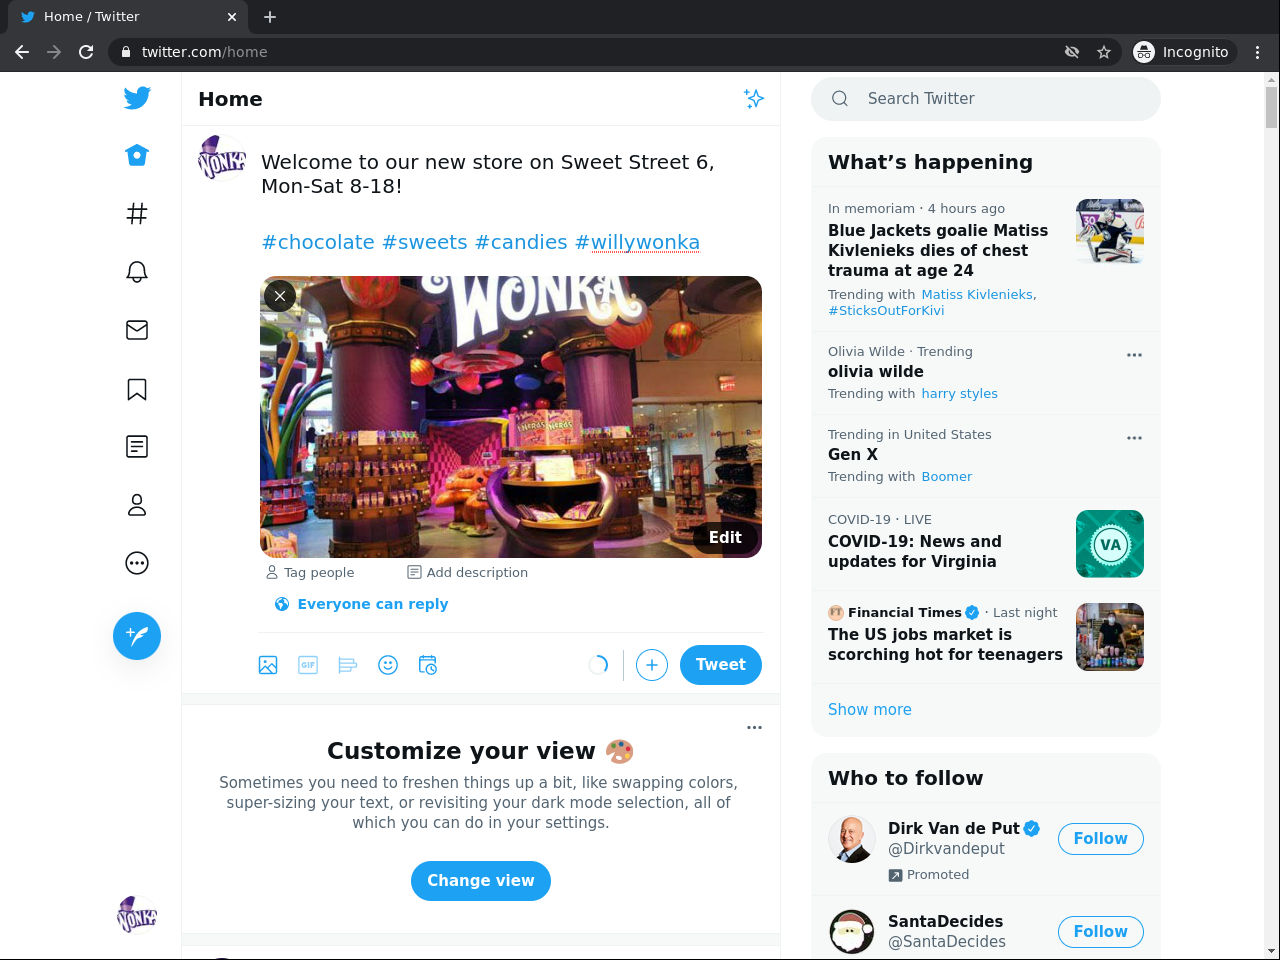Open the attached Wonka store photo
Viewport: 1280px width, 960px height.
[x=511, y=417]
